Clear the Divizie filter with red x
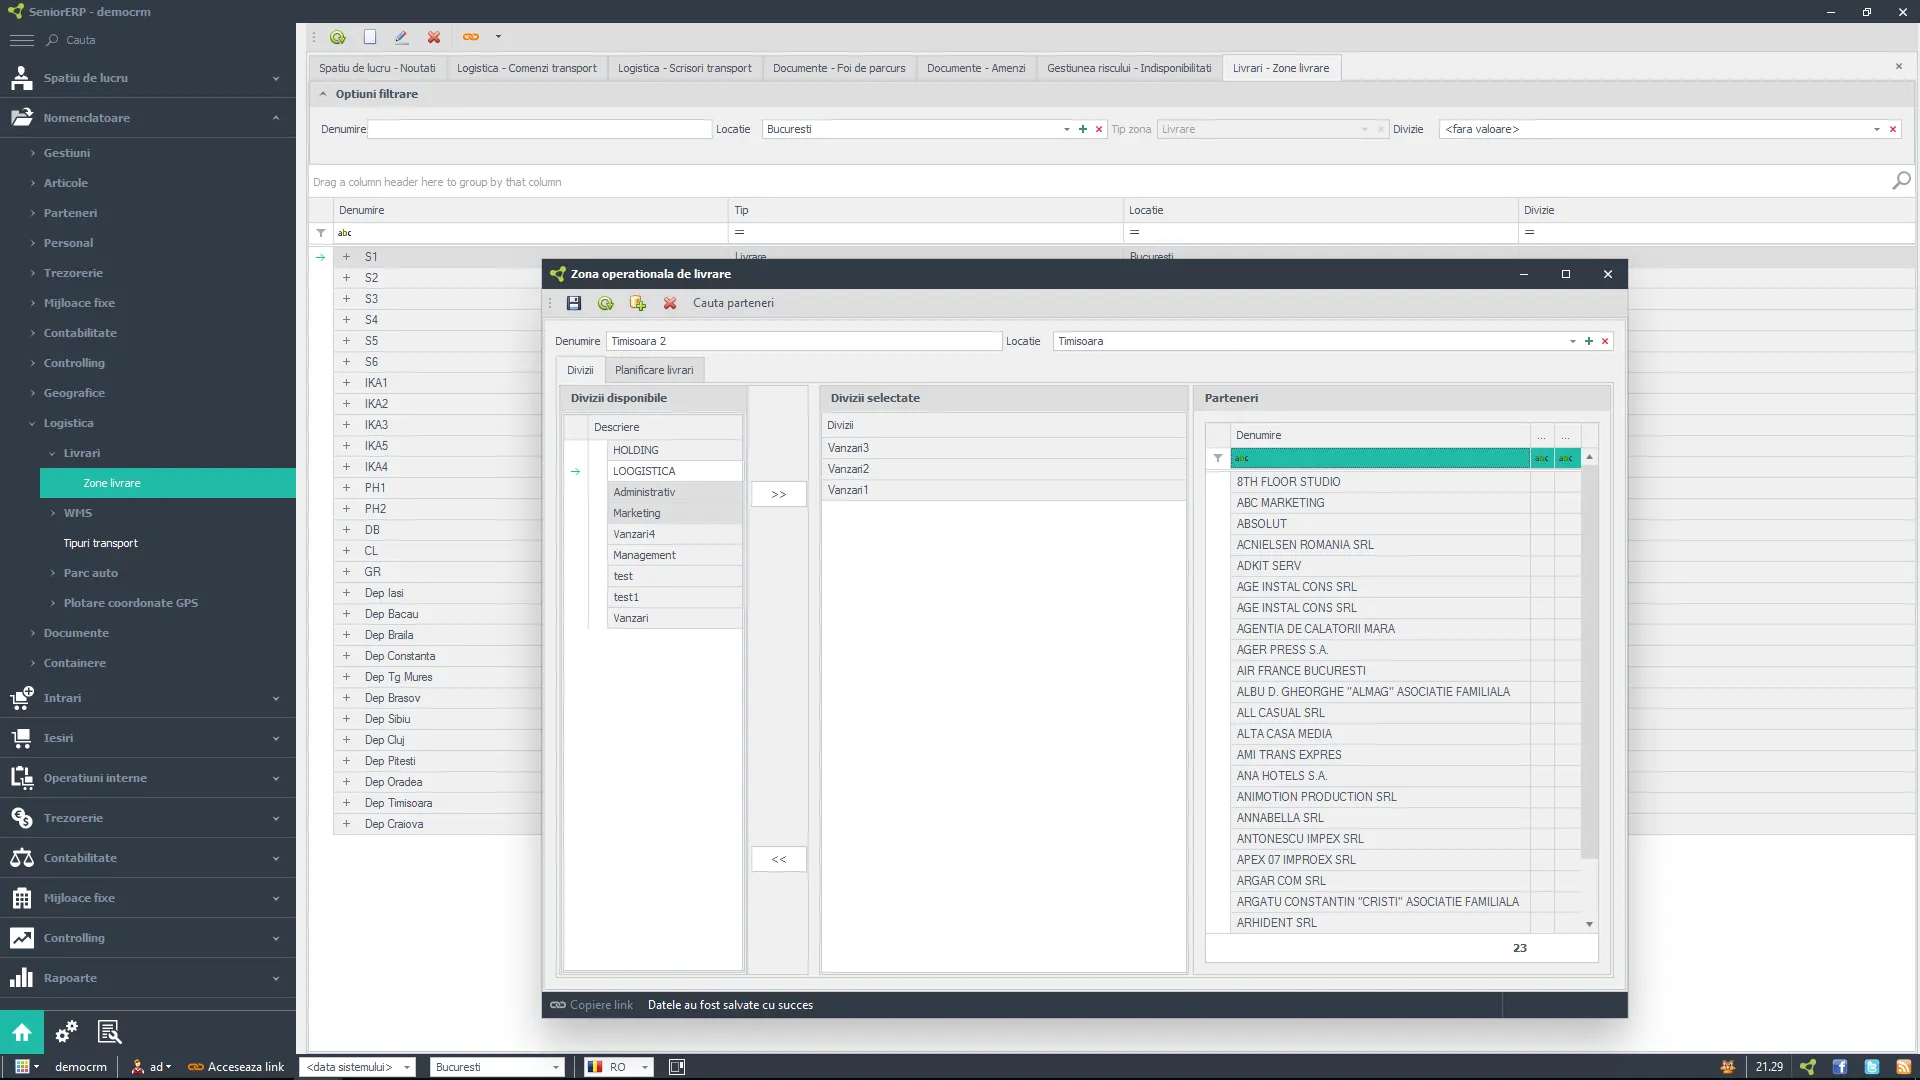 [x=1893, y=129]
